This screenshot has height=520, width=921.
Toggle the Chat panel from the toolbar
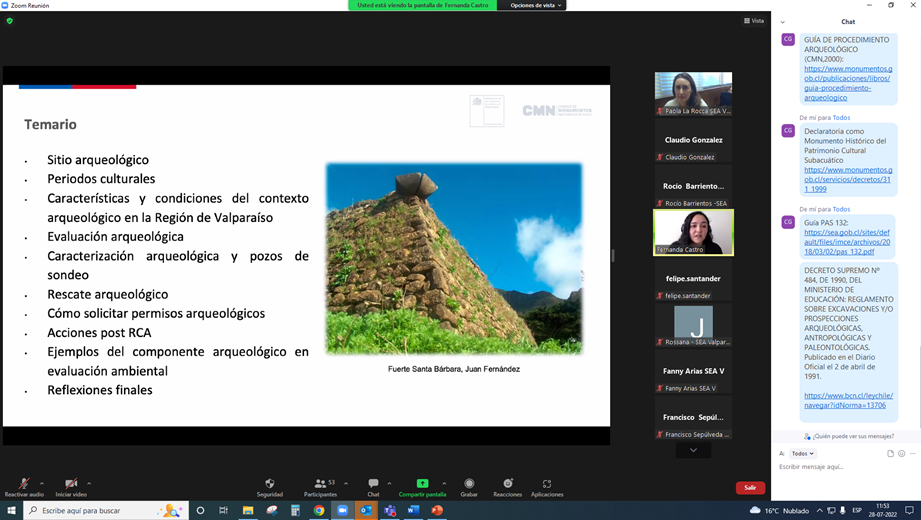click(x=373, y=484)
